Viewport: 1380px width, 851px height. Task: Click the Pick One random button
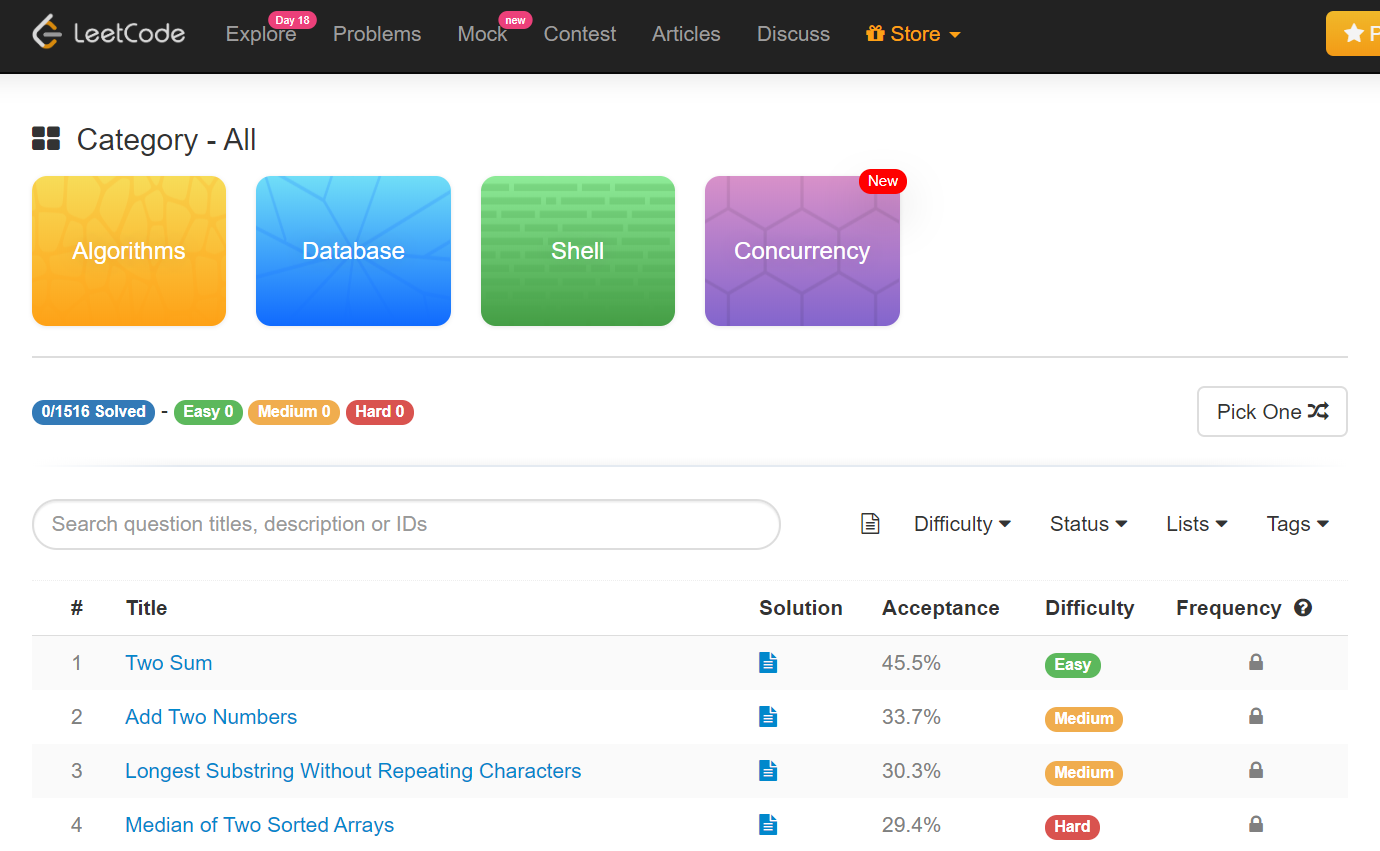(x=1272, y=412)
